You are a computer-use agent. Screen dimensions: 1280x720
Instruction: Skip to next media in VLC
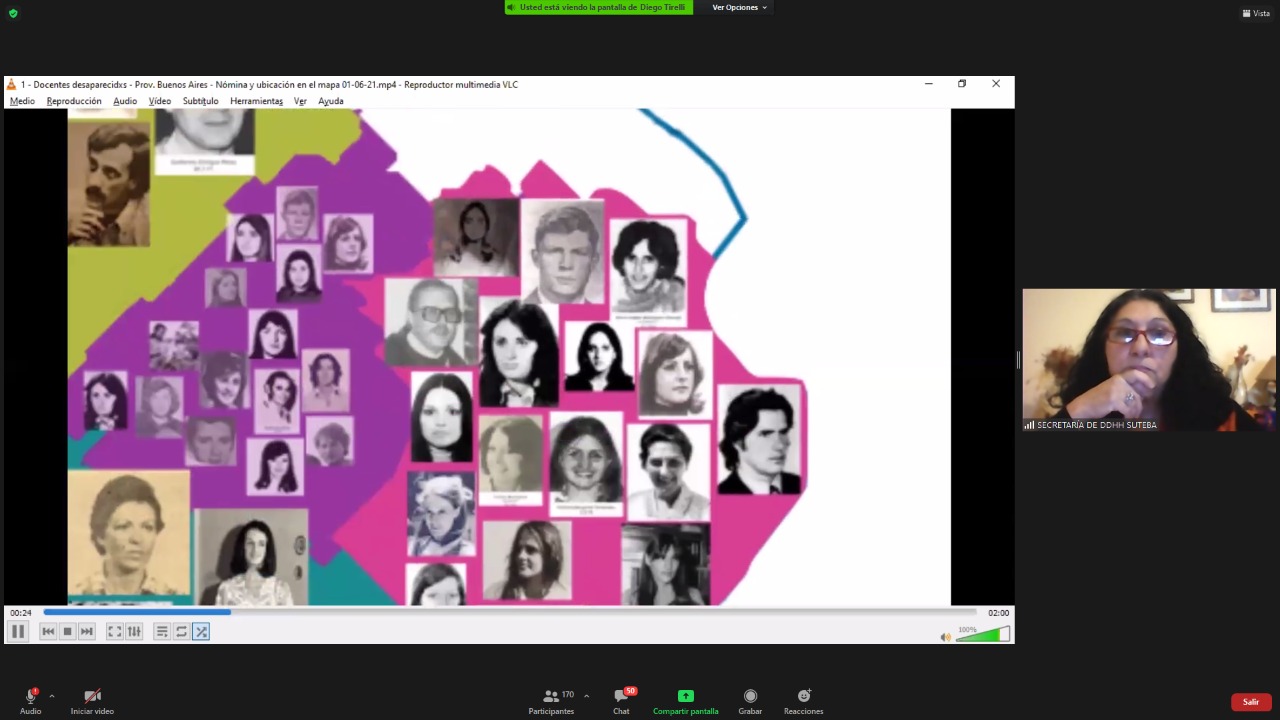point(87,631)
